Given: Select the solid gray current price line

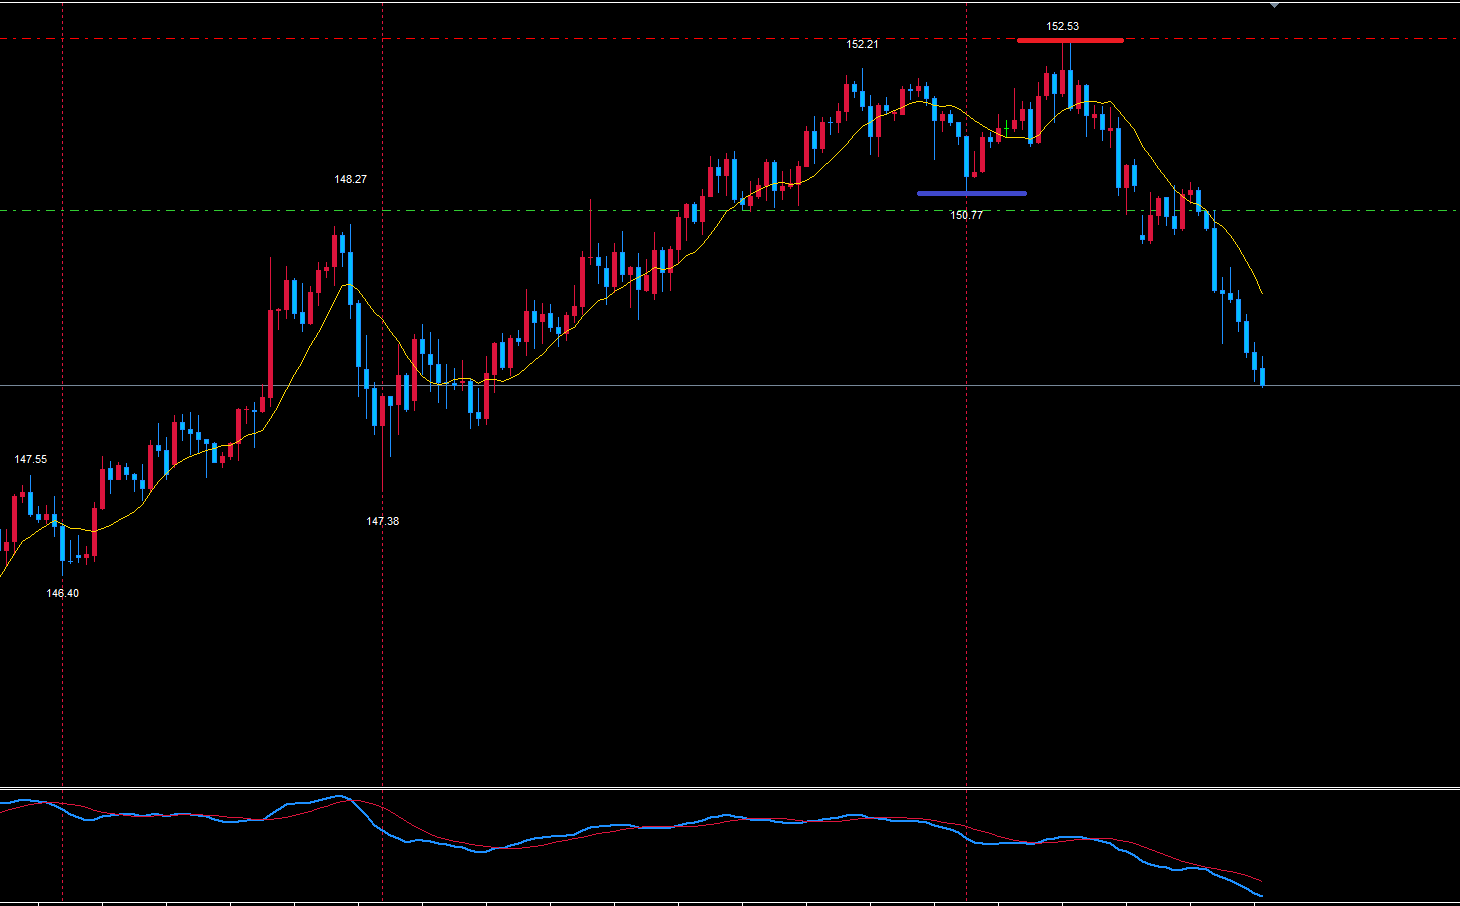Looking at the screenshot, I should click(x=700, y=385).
